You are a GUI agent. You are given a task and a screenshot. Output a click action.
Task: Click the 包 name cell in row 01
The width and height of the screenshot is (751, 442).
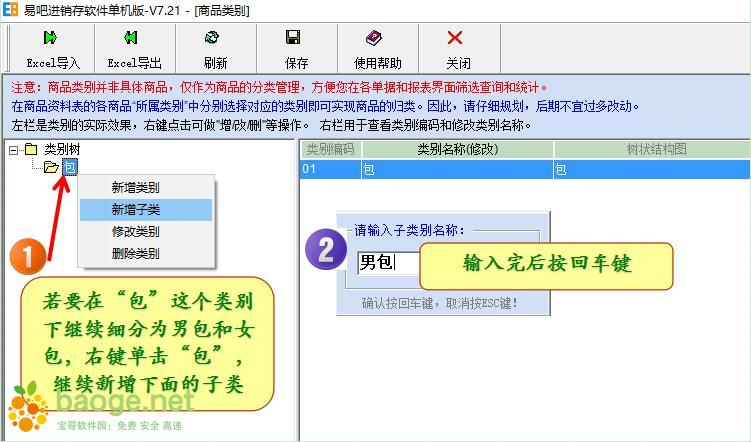click(x=457, y=169)
